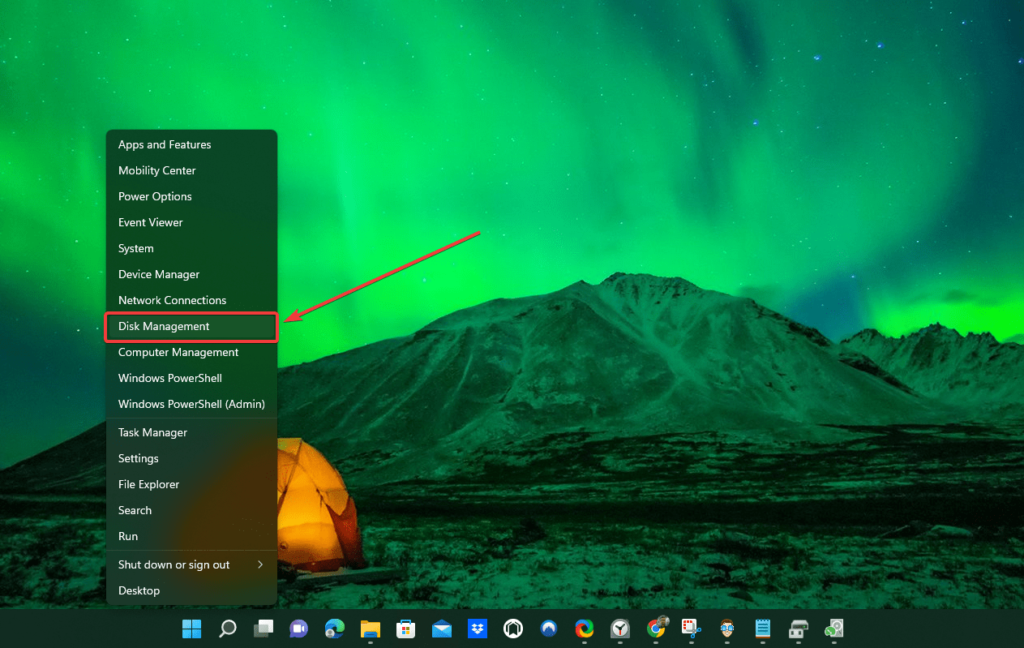The width and height of the screenshot is (1024, 648).
Task: Open Task View from the taskbar
Action: [263, 629]
